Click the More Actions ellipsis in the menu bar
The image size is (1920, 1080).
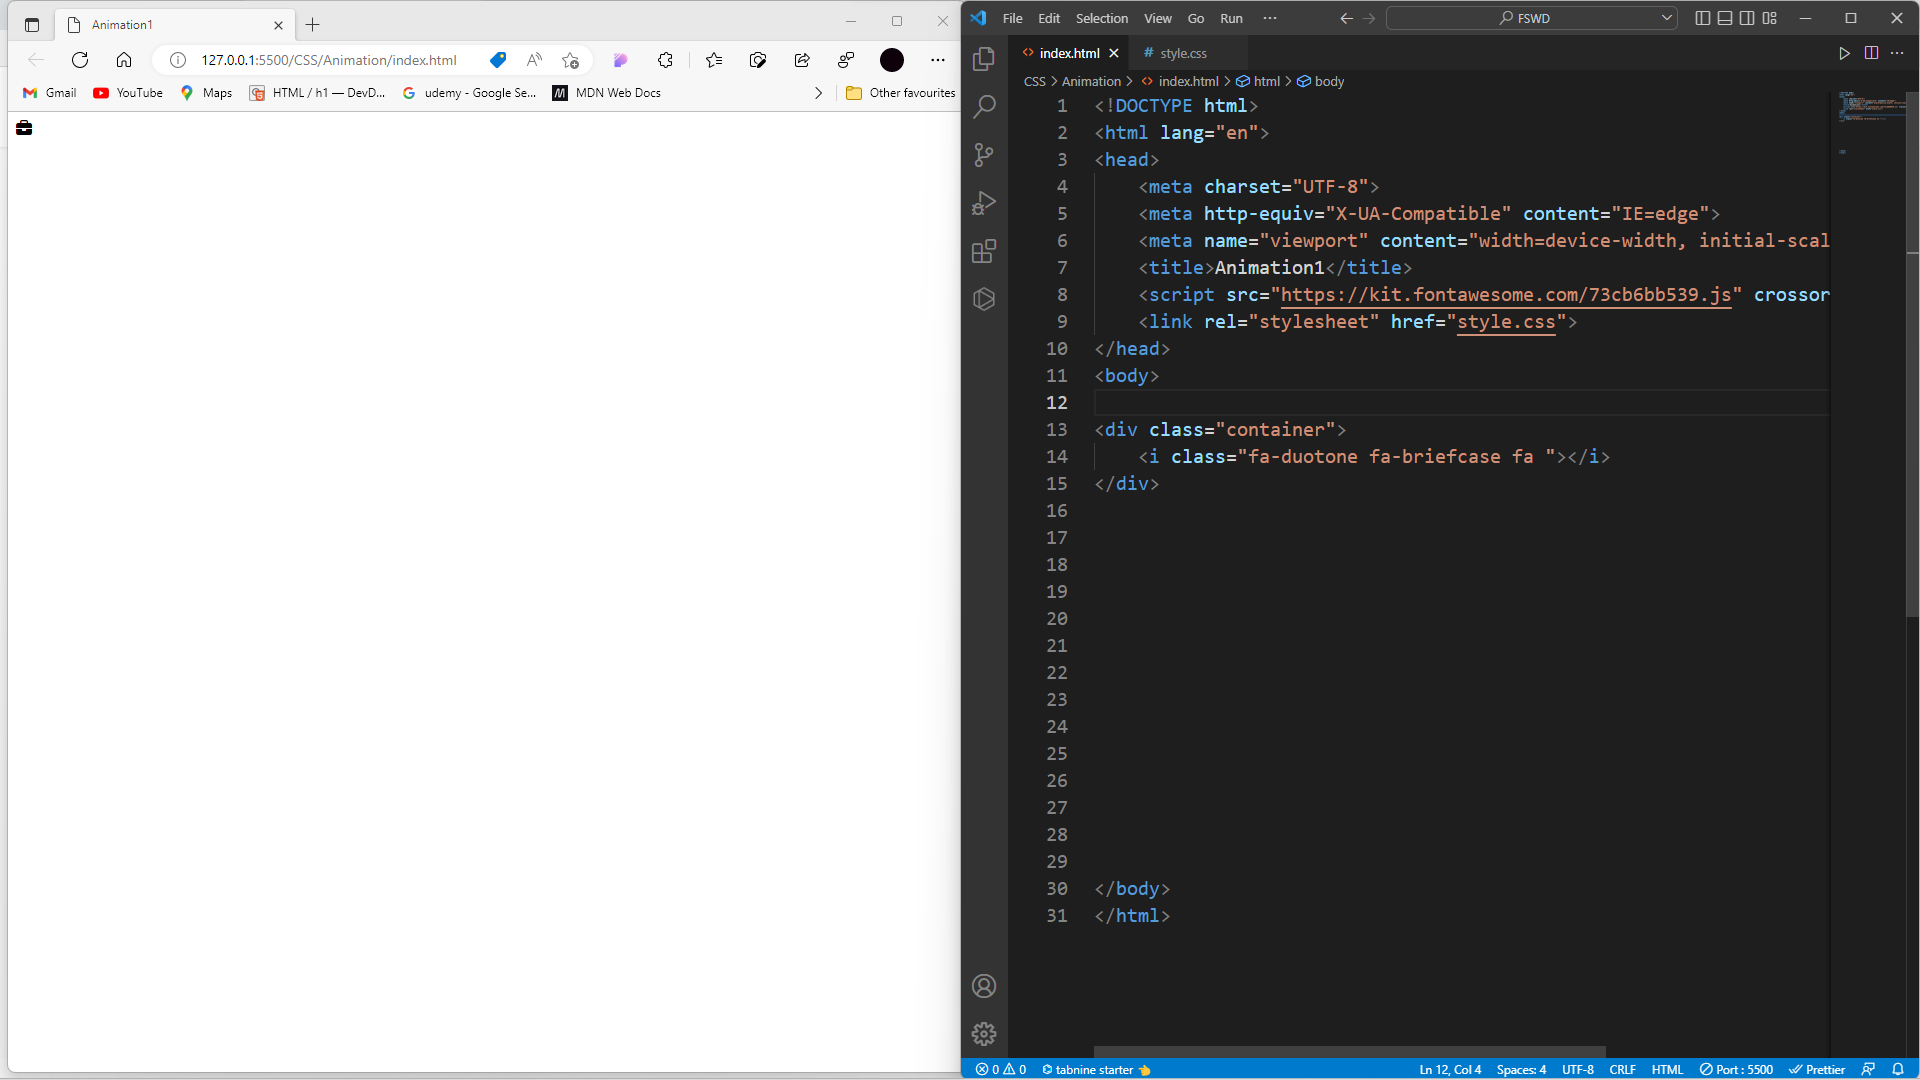(1271, 18)
